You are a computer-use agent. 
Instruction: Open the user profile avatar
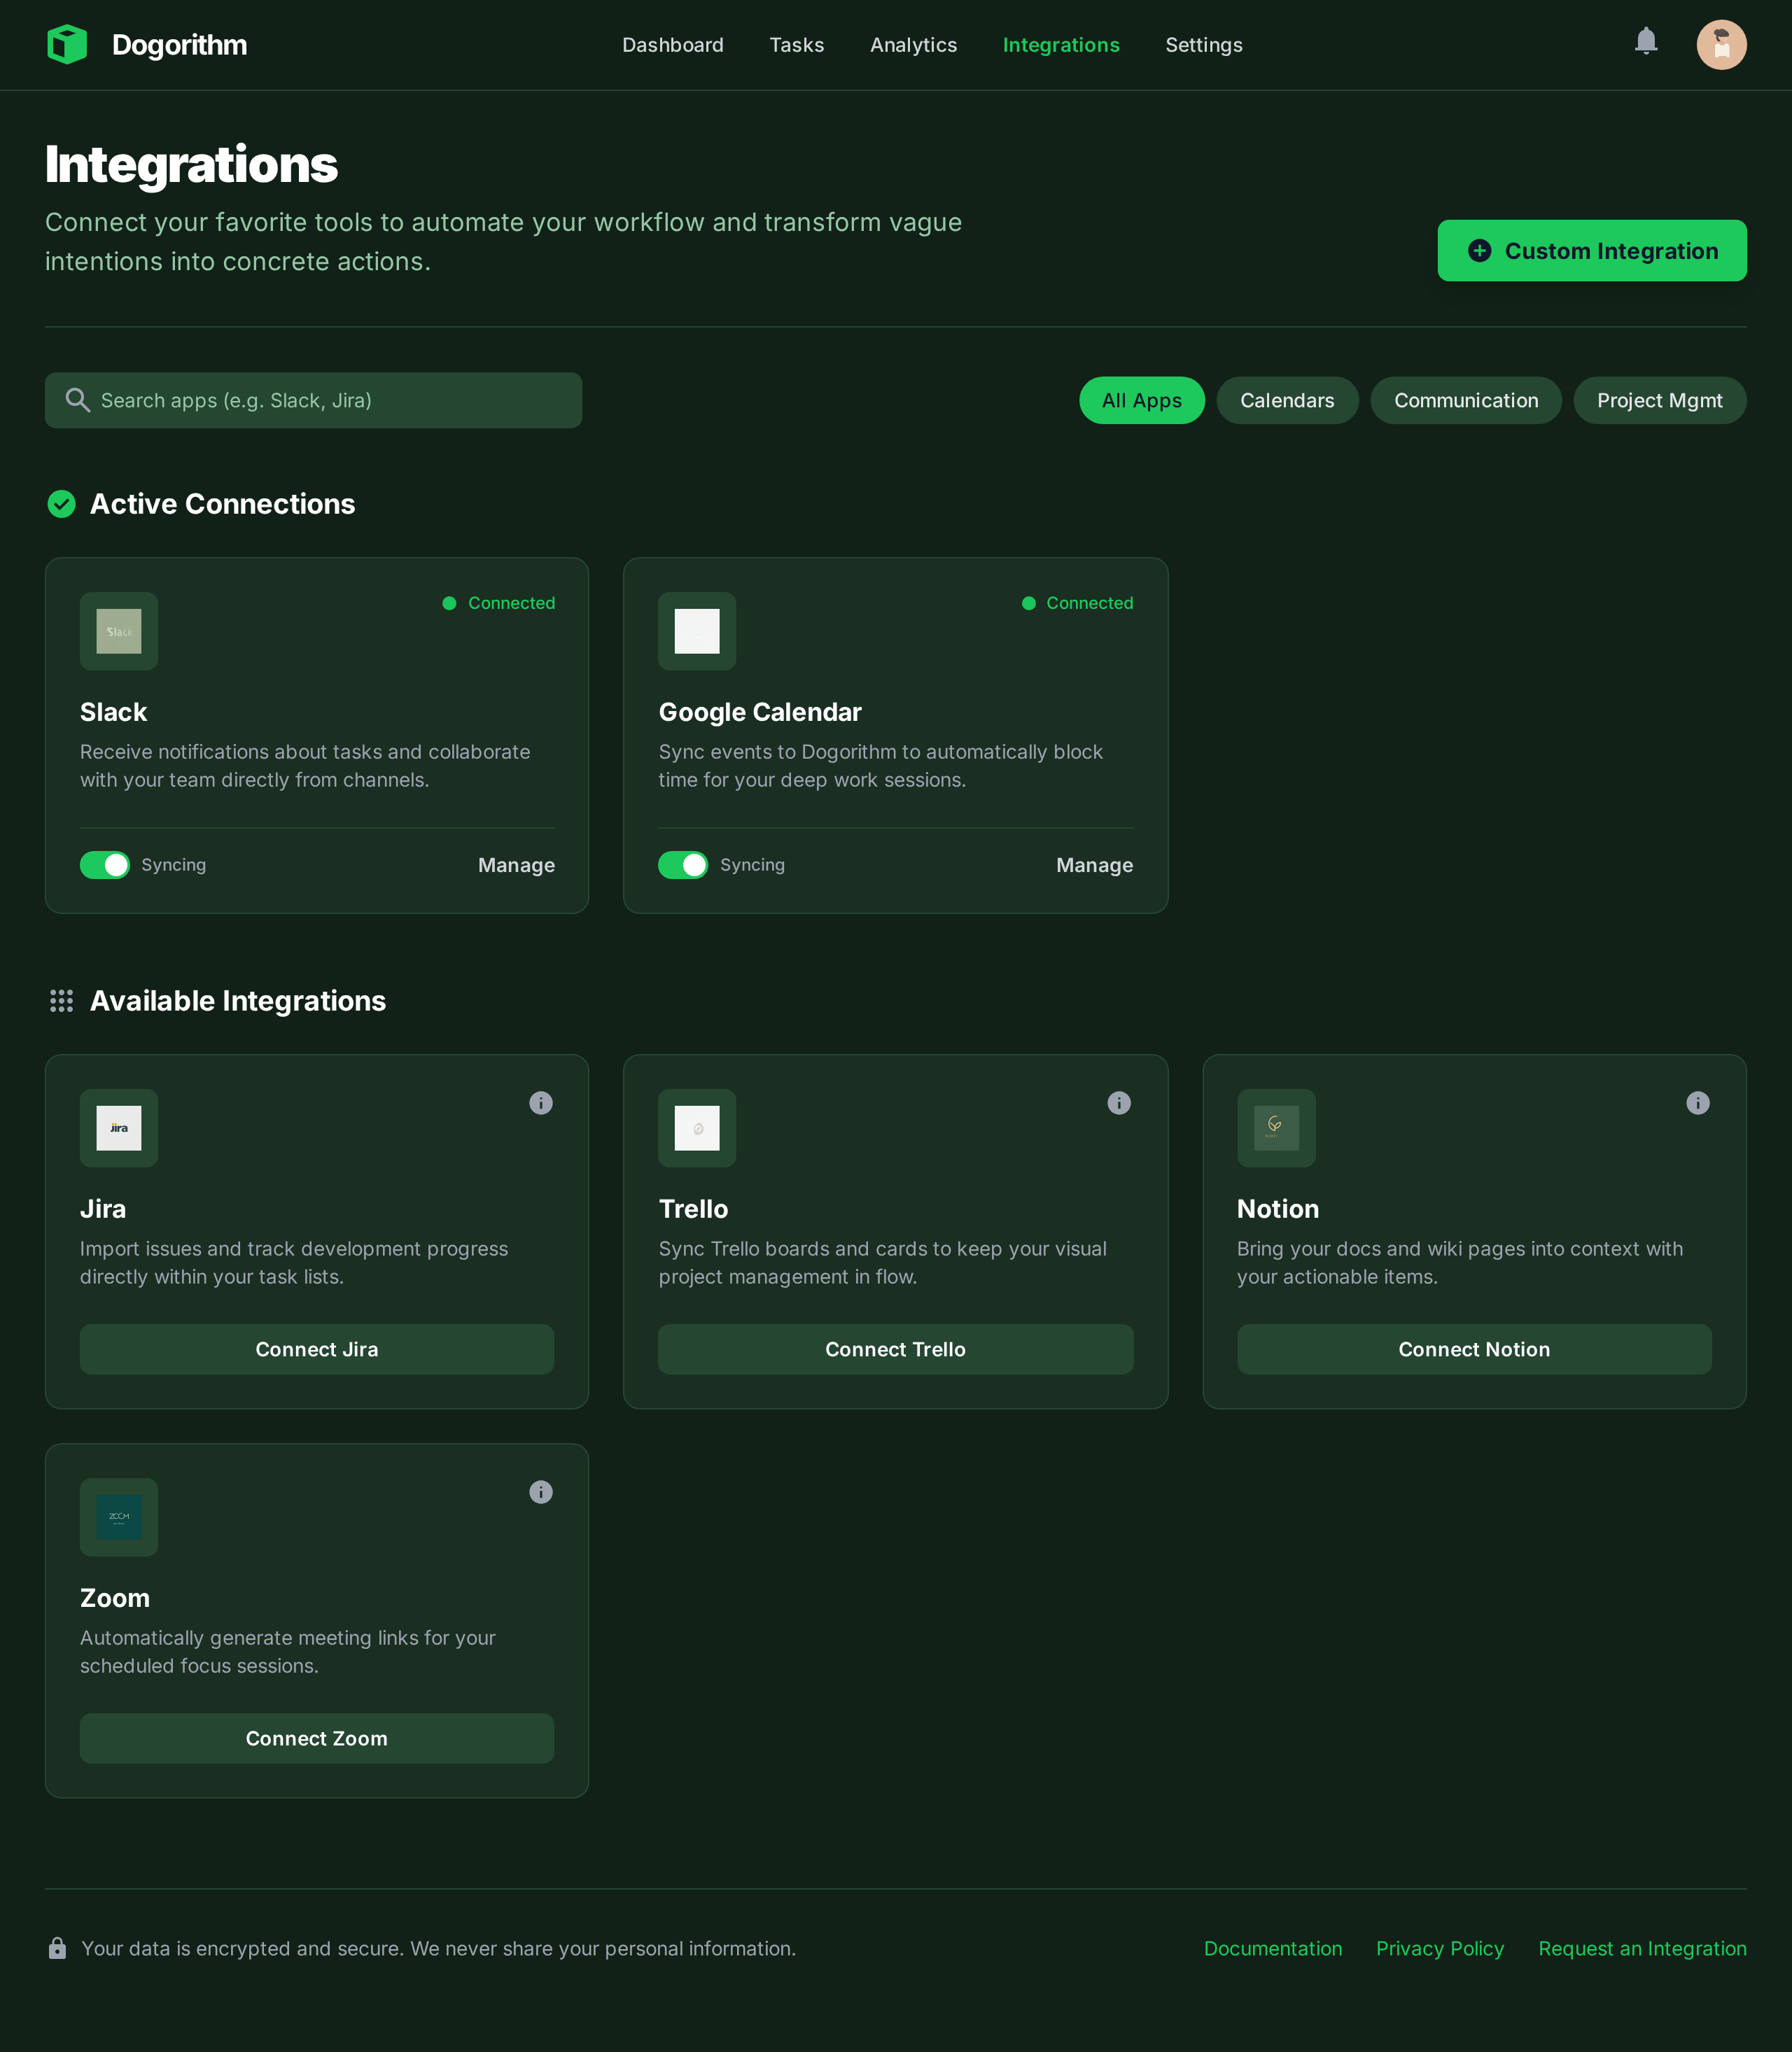[x=1721, y=45]
